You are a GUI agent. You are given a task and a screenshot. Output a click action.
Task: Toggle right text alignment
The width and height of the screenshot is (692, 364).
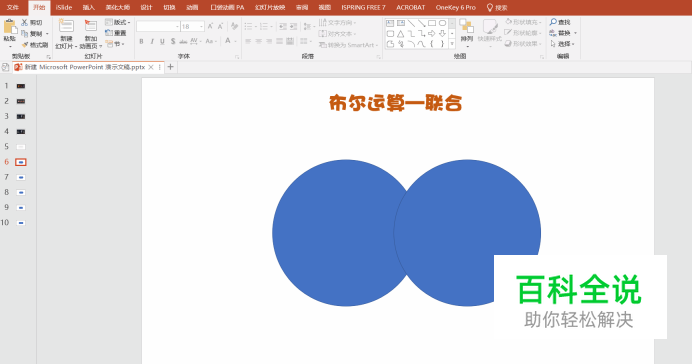click(269, 41)
